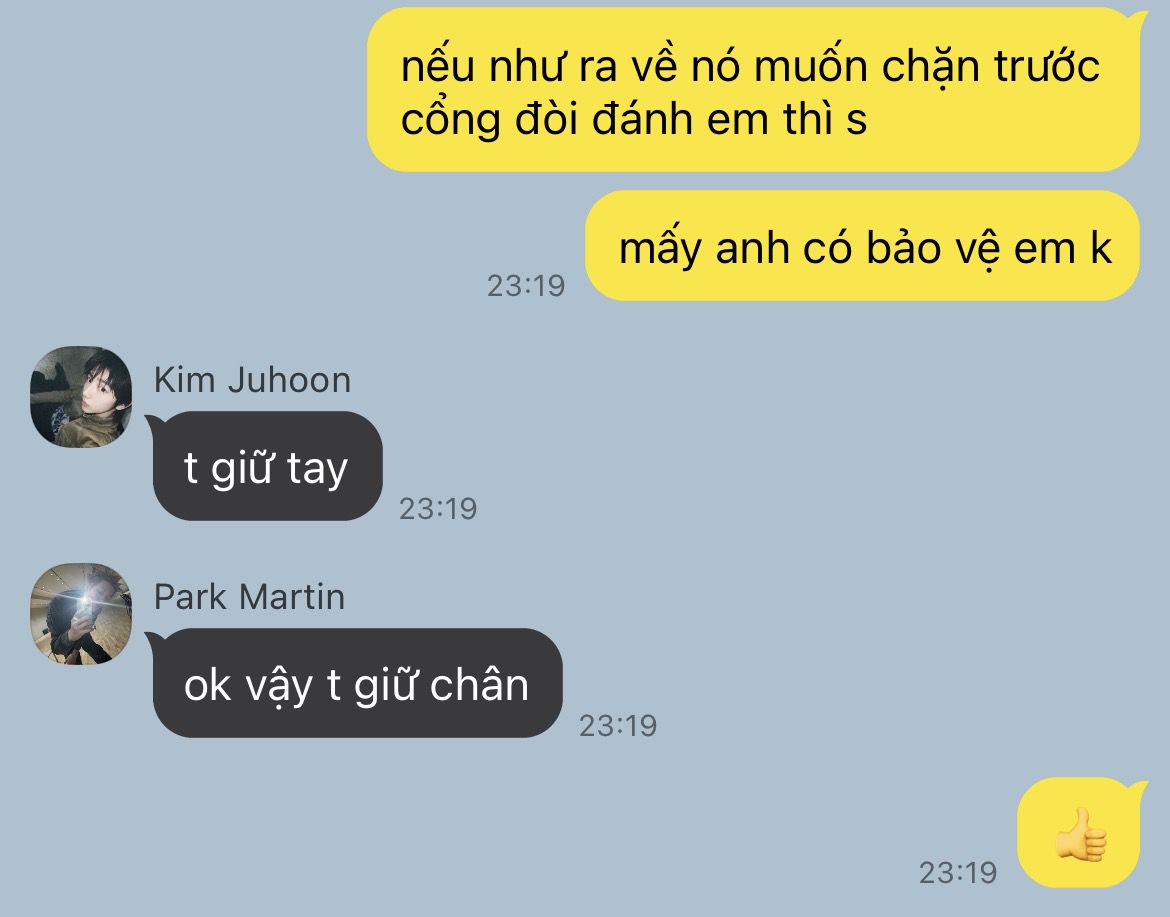Image resolution: width=1170 pixels, height=917 pixels.
Task: Tap the thumbs up emoji message
Action: [1079, 833]
